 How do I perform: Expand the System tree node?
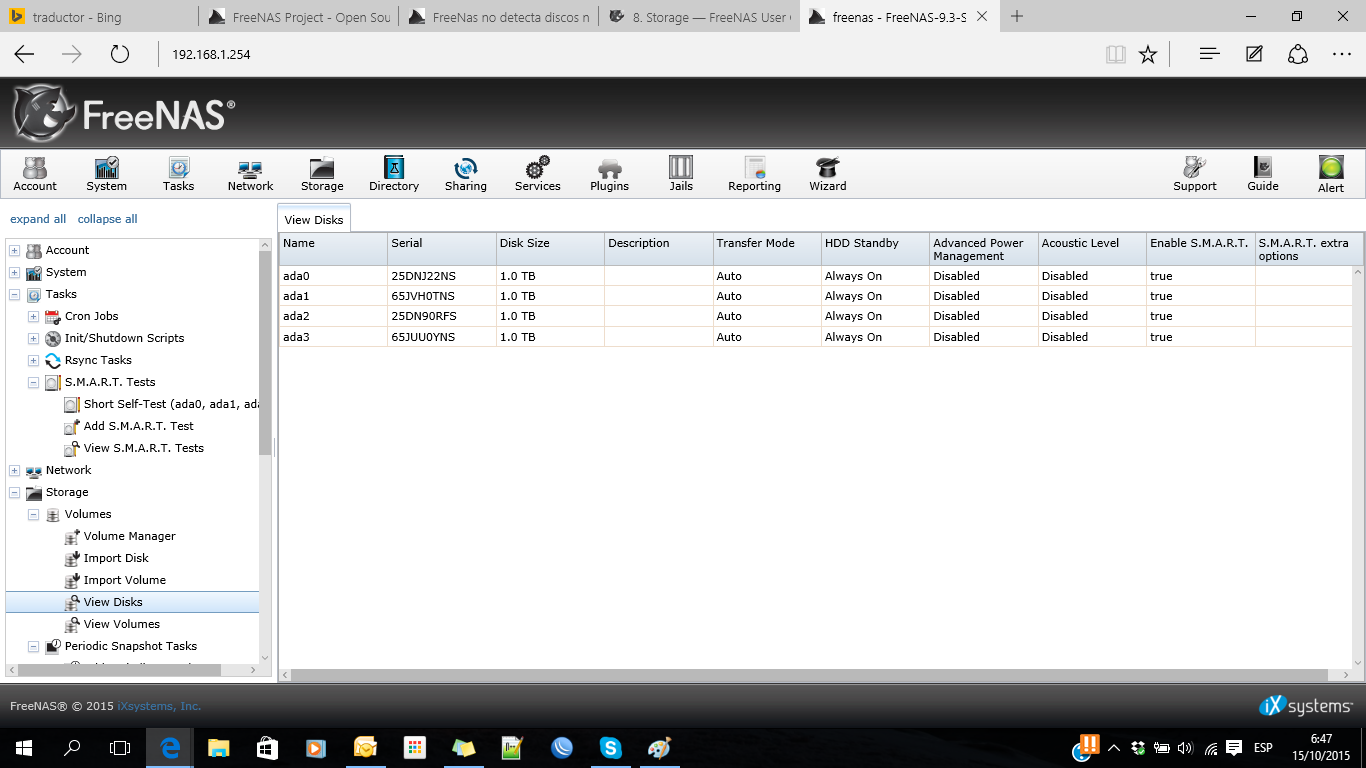(14, 272)
